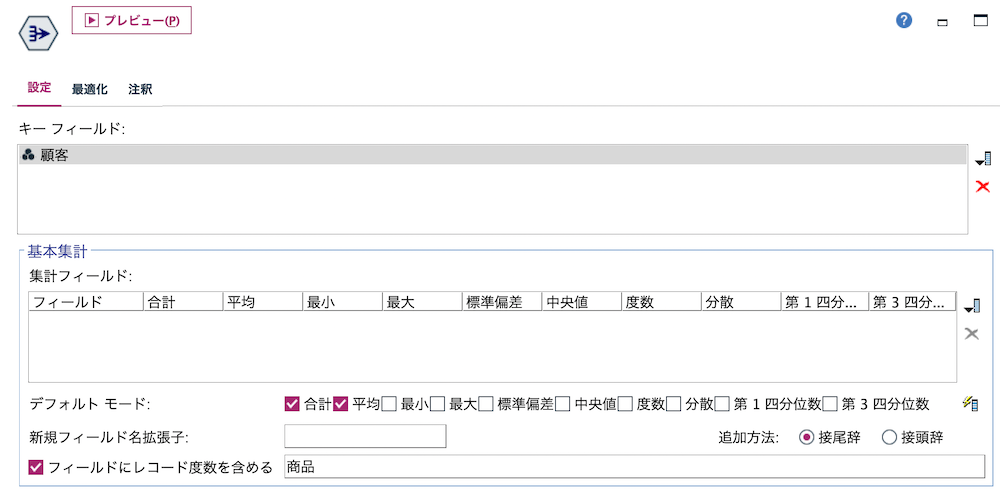Click the 第 1 四分... column header
The image size is (1000, 491).
click(x=825, y=302)
